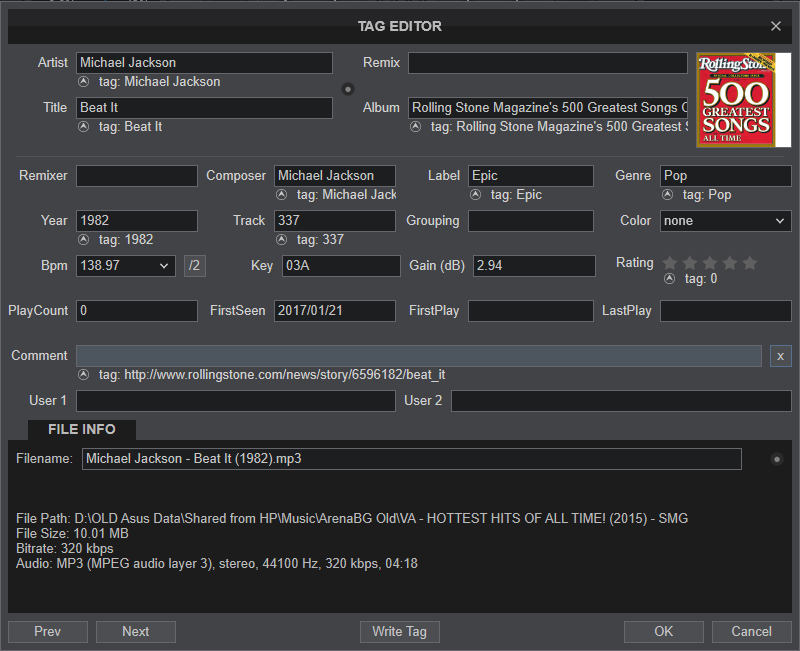The height and width of the screenshot is (651, 800).
Task: Click the 'Bitrate: 320 kbps' text
Action: tap(65, 548)
